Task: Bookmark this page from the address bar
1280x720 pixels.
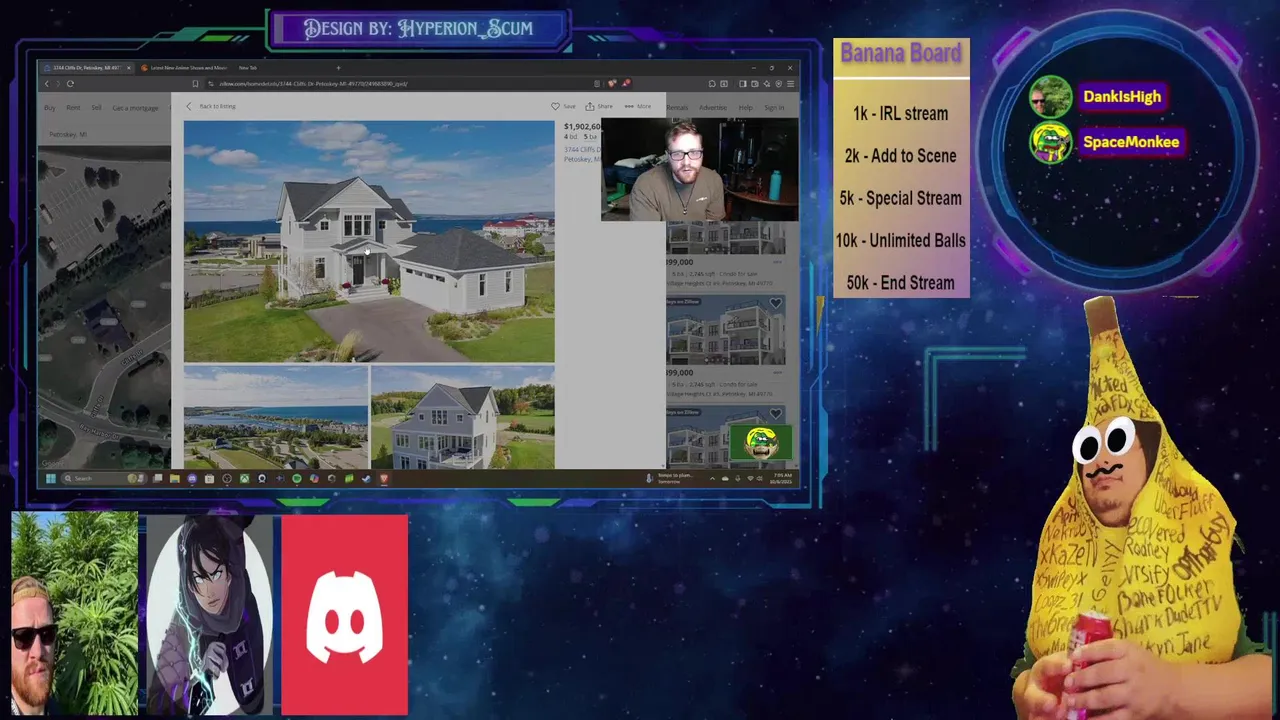Action: [x=195, y=84]
